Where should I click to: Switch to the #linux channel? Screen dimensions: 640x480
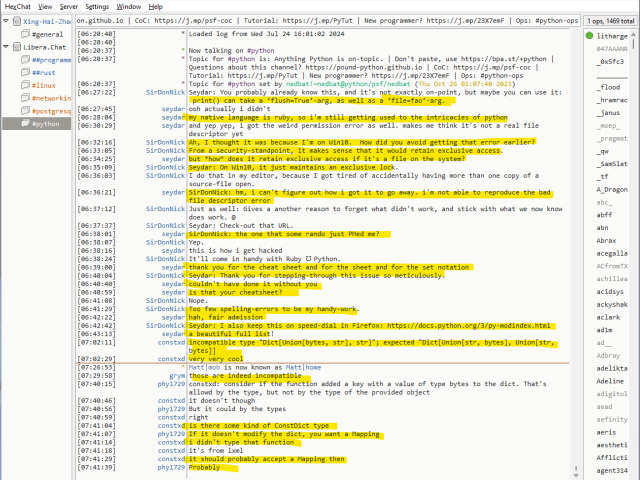[44, 85]
